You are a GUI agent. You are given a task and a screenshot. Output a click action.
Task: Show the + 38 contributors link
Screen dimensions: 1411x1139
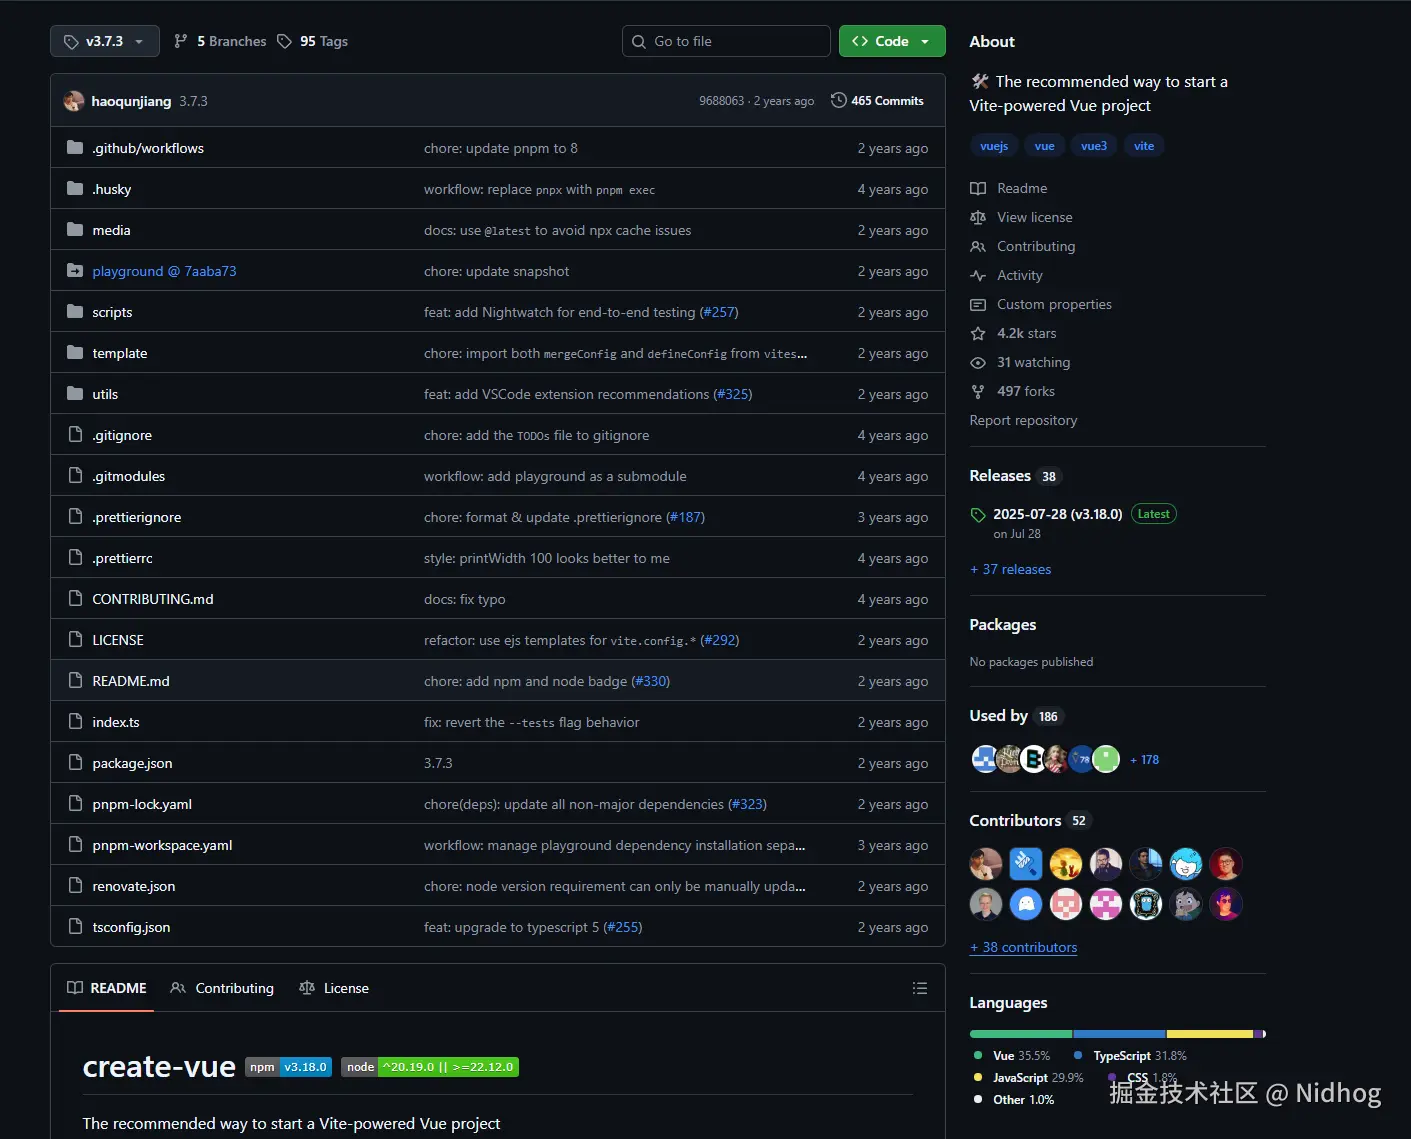pyautogui.click(x=1023, y=947)
